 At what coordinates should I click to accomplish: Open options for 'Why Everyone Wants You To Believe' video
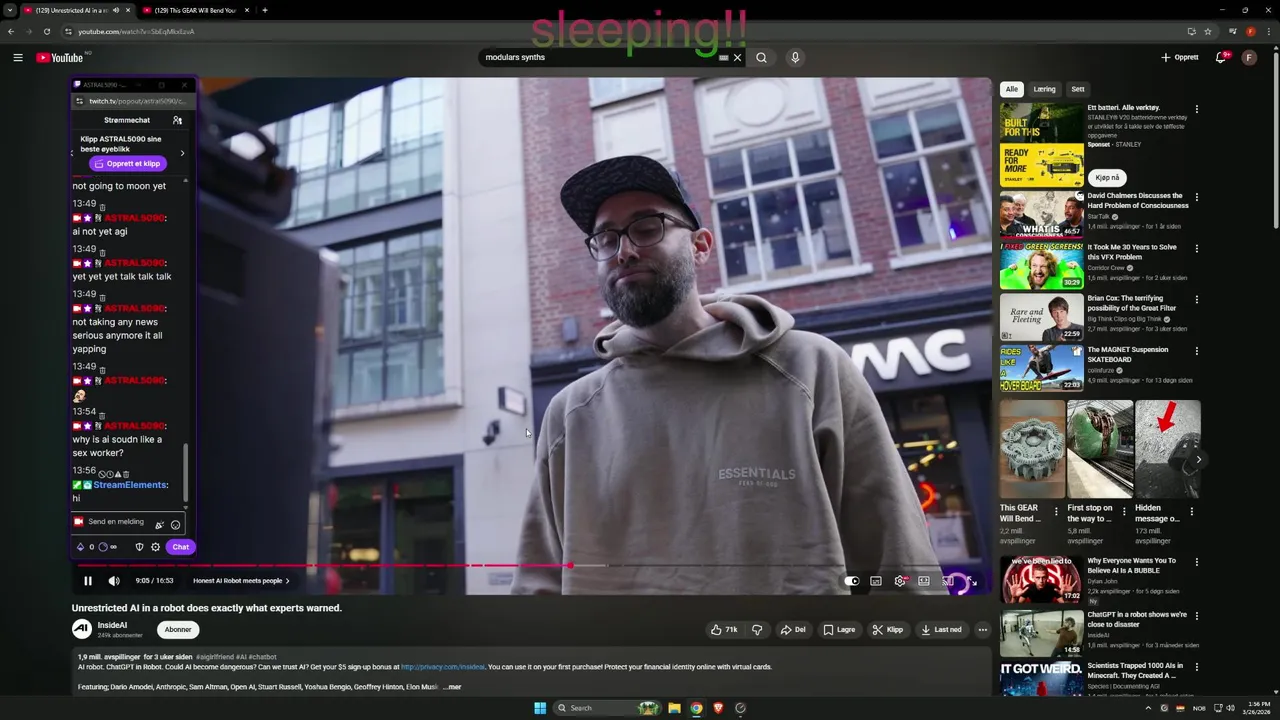(1196, 562)
